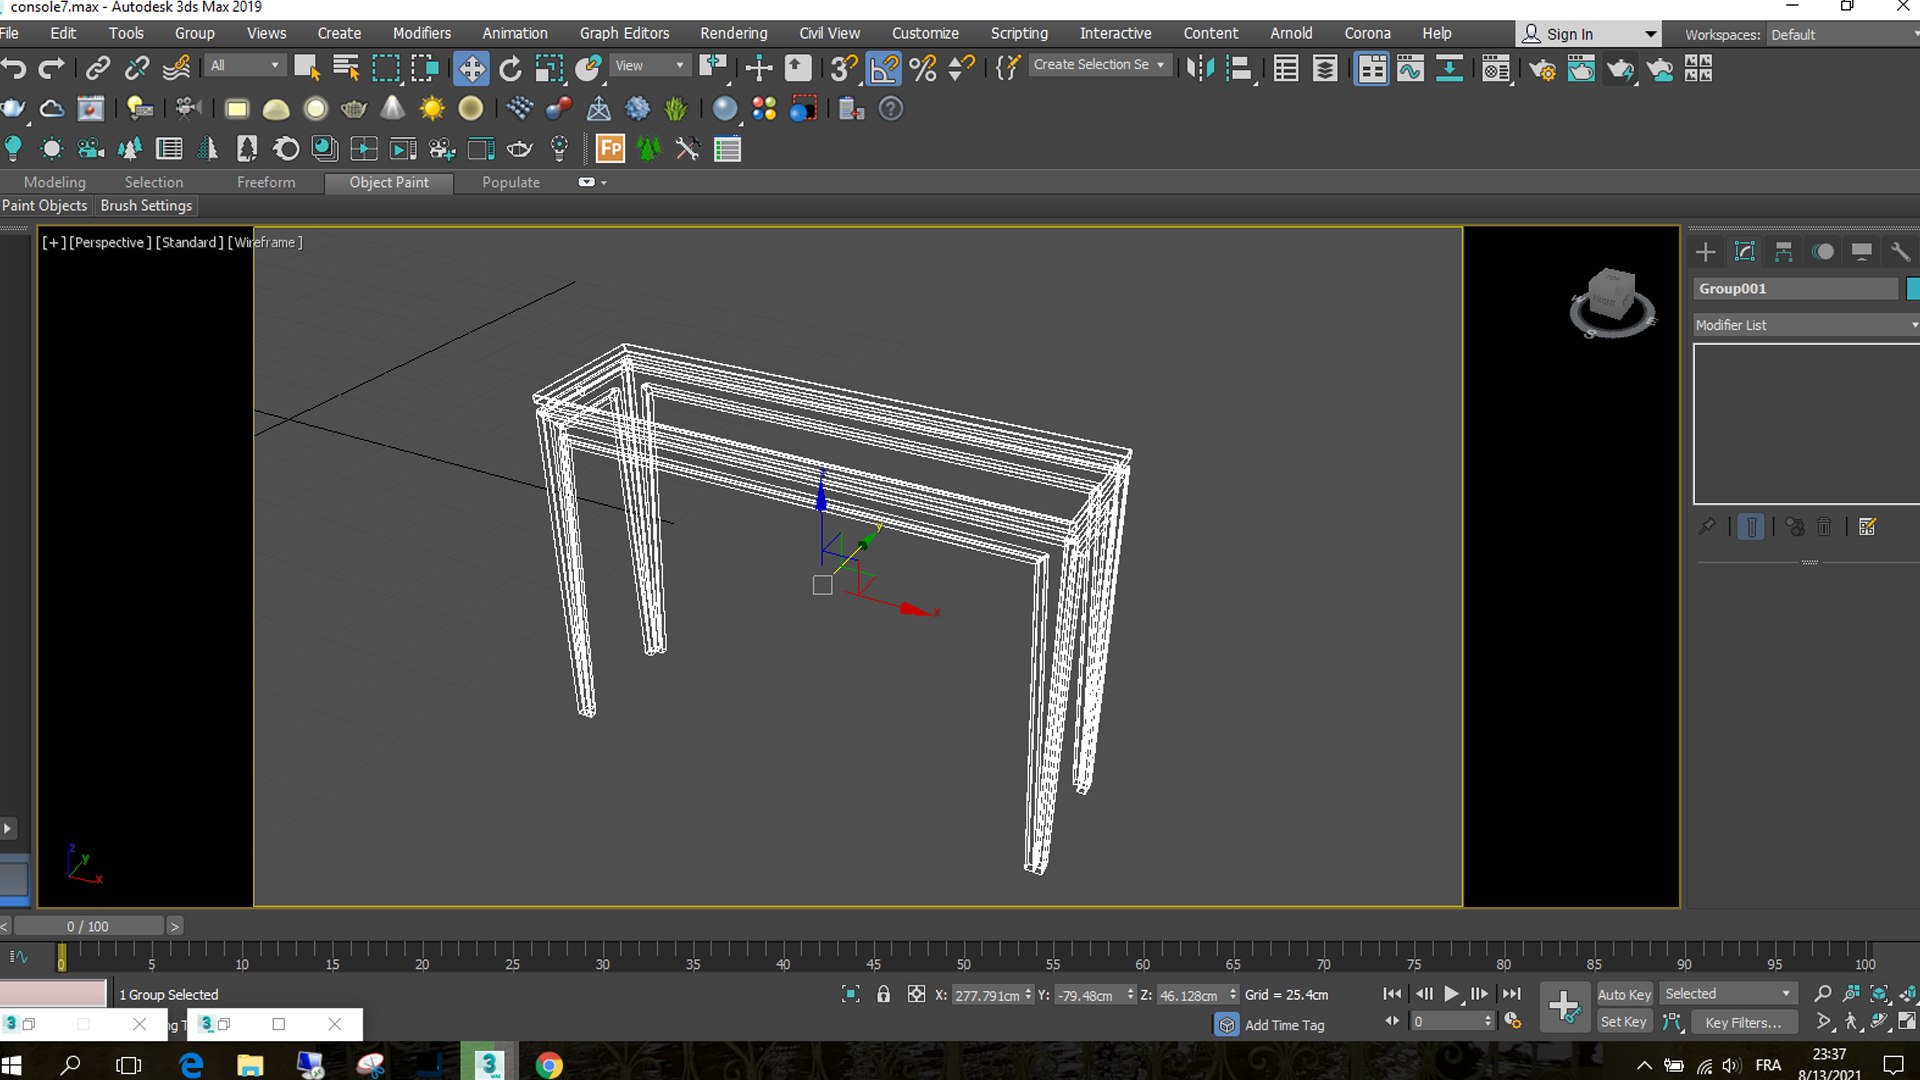Open the Rendering menu
The image size is (1920, 1080).
tap(733, 33)
